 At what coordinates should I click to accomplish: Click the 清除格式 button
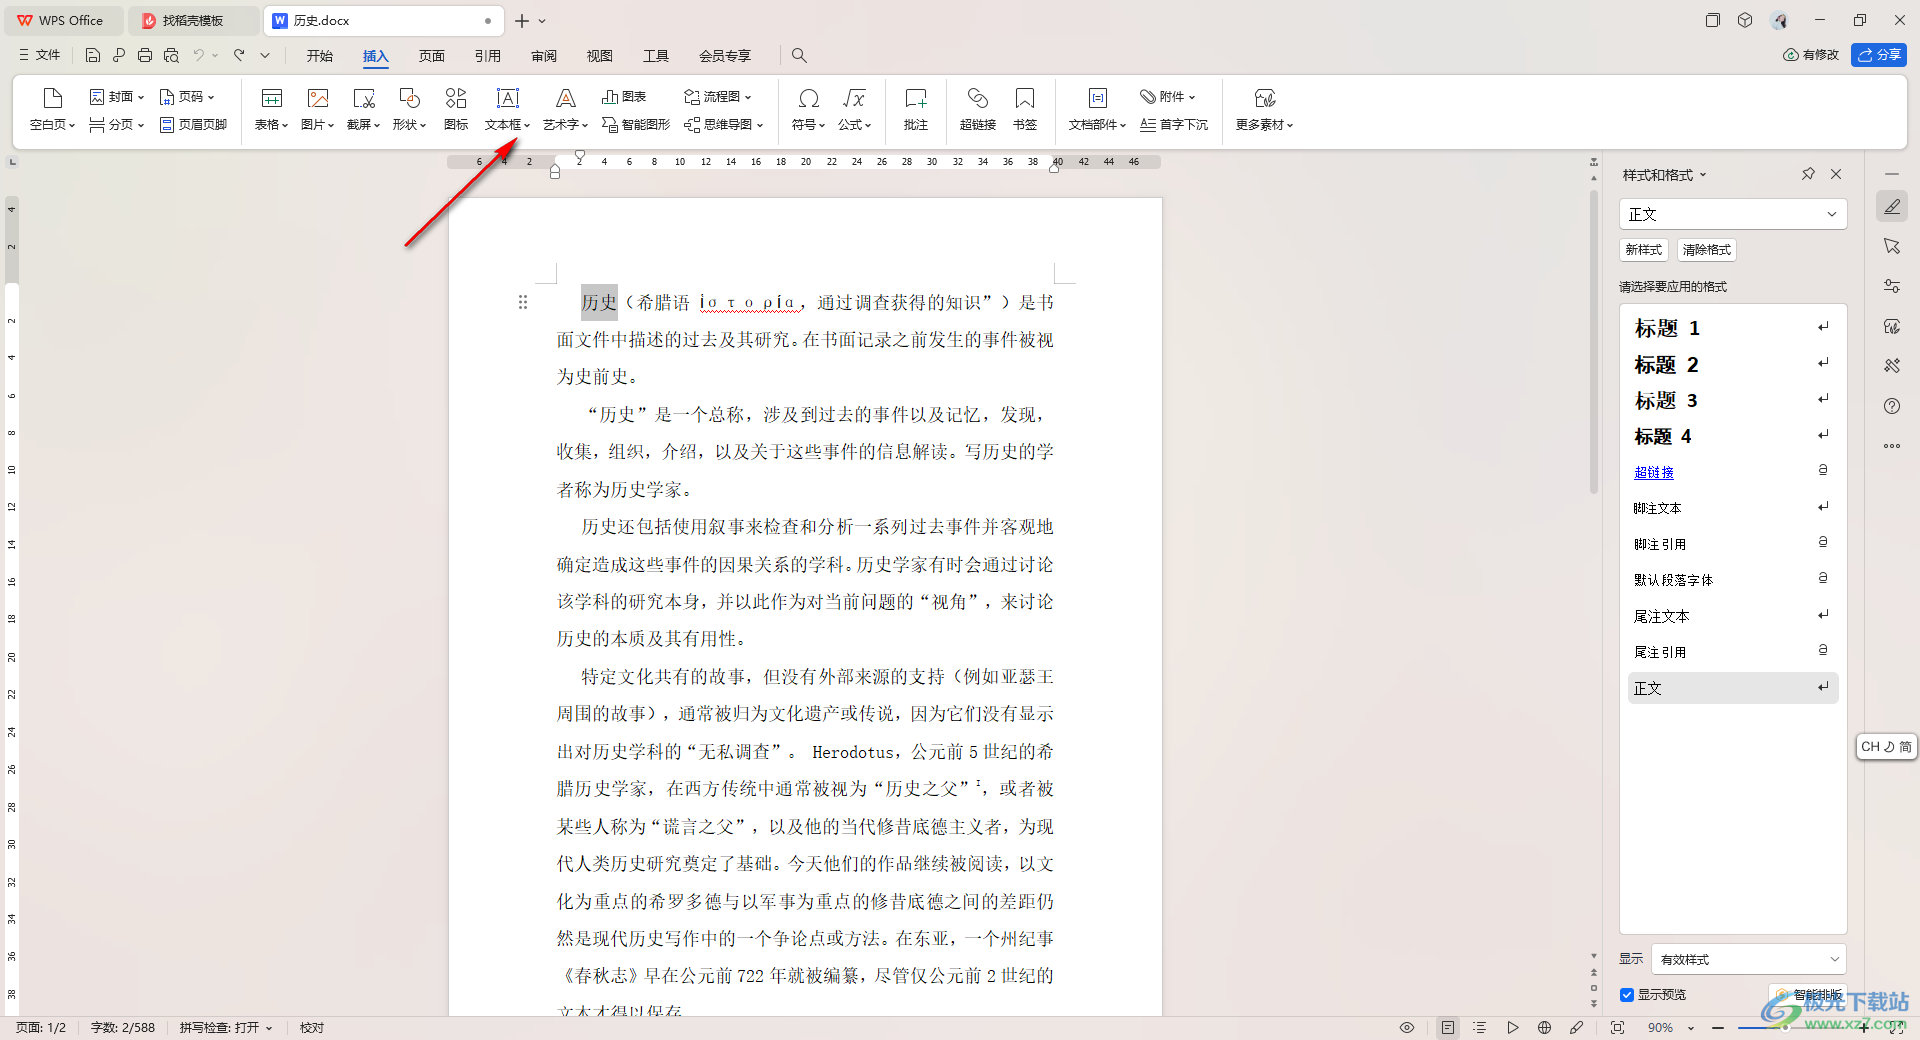pos(1706,250)
